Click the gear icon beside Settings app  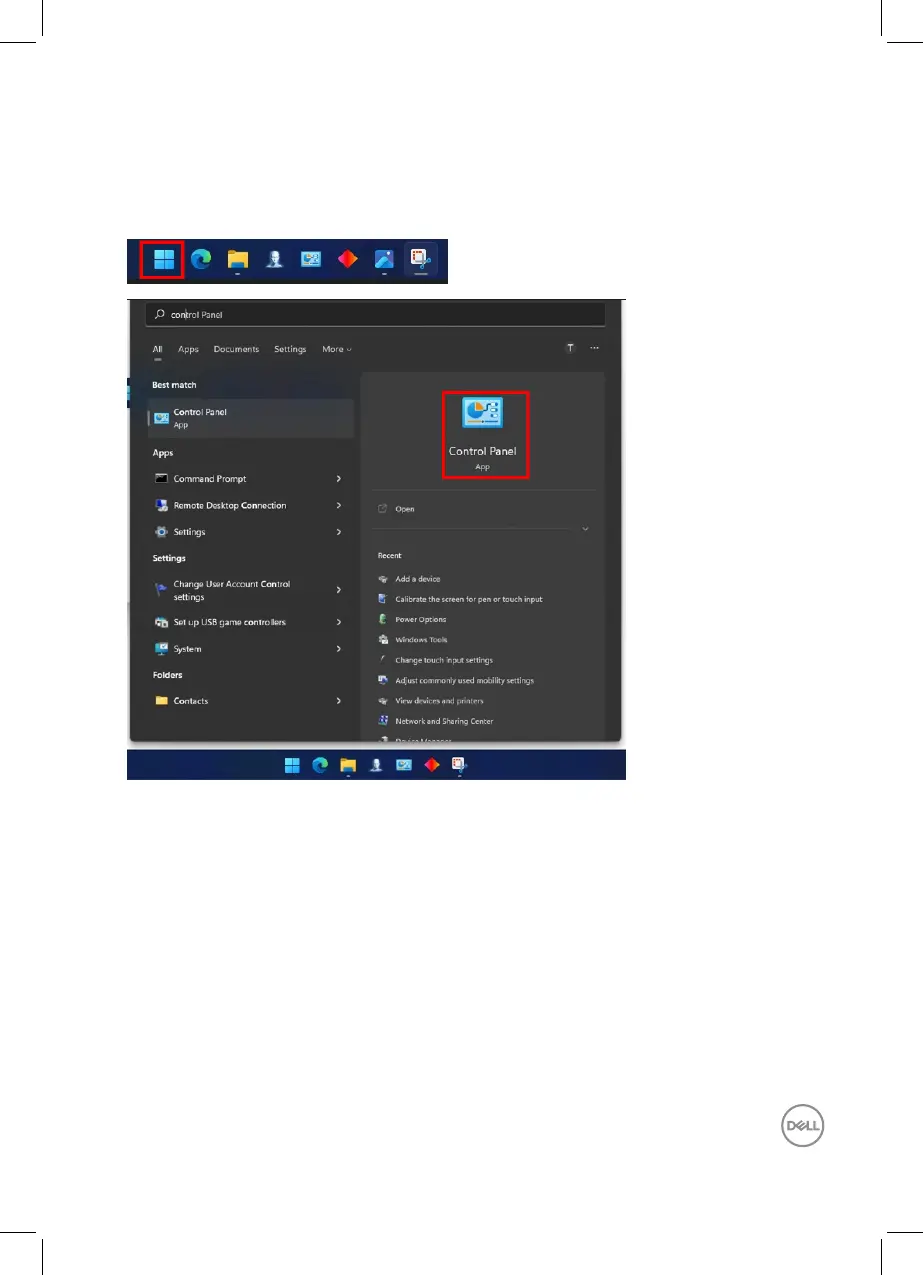(162, 532)
